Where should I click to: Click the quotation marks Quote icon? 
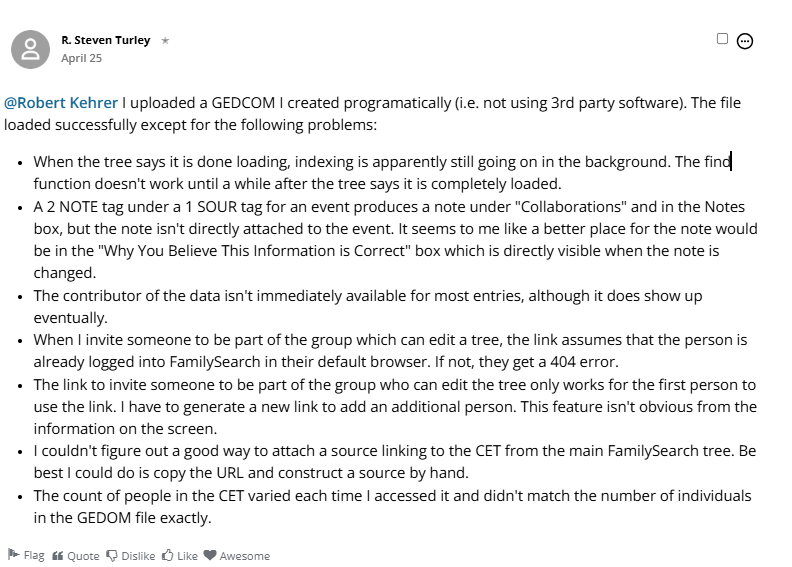point(58,556)
